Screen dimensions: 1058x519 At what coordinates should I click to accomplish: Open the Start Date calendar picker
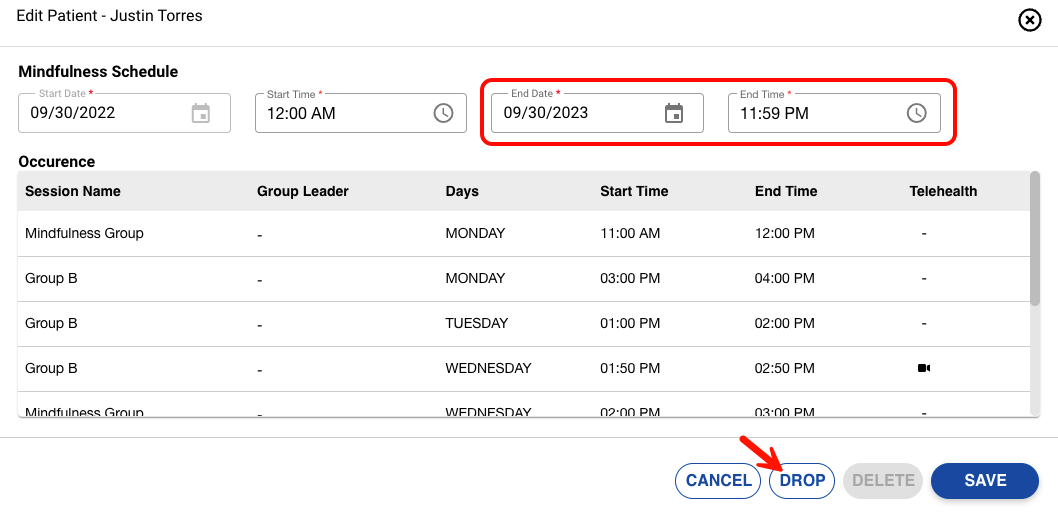pos(201,113)
